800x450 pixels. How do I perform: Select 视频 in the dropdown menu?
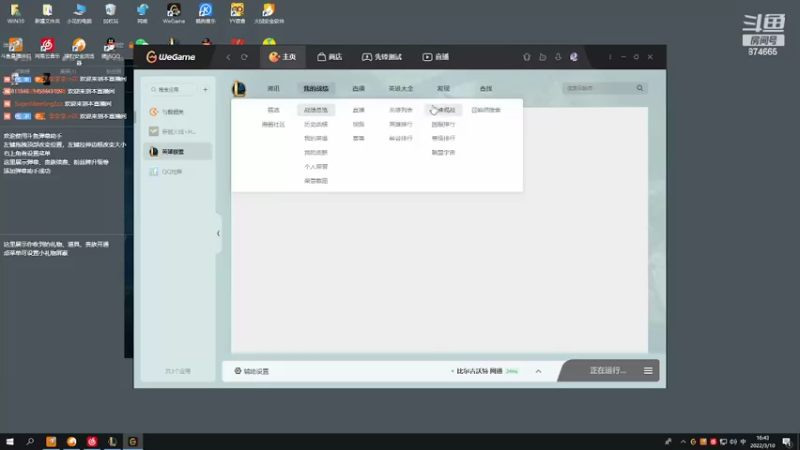click(359, 124)
